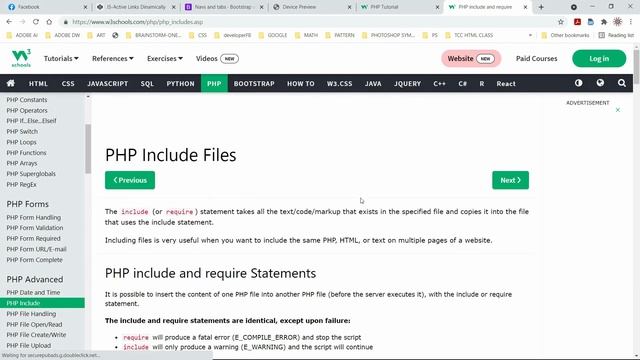
Task: Click browser home button
Action: [x=49, y=22]
